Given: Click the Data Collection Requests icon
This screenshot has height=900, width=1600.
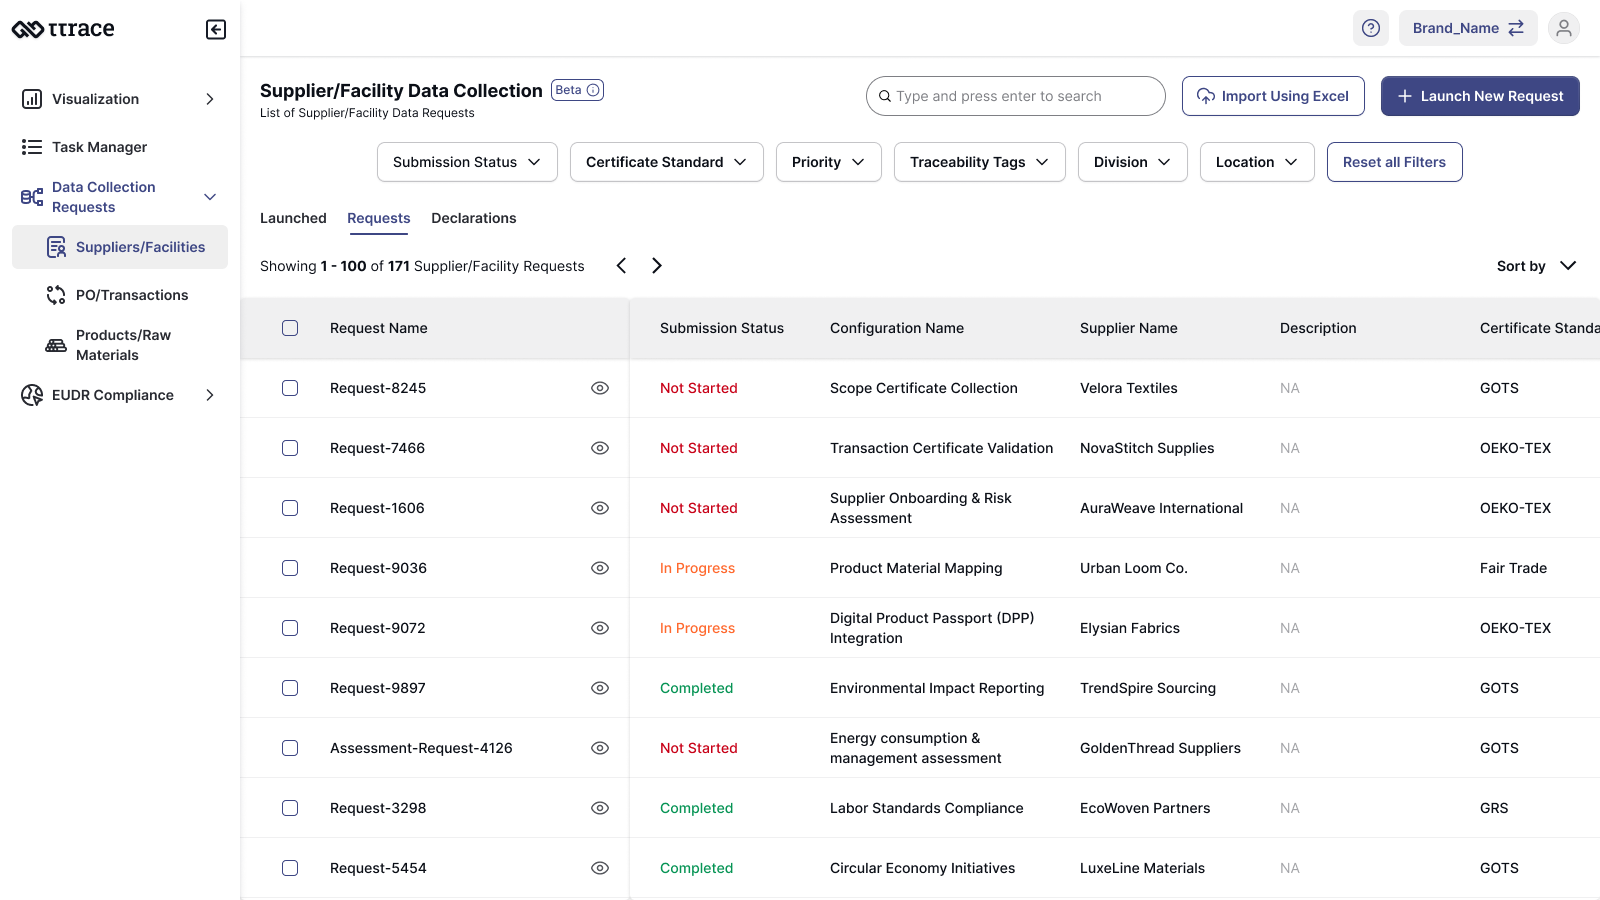Looking at the screenshot, I should pos(32,197).
